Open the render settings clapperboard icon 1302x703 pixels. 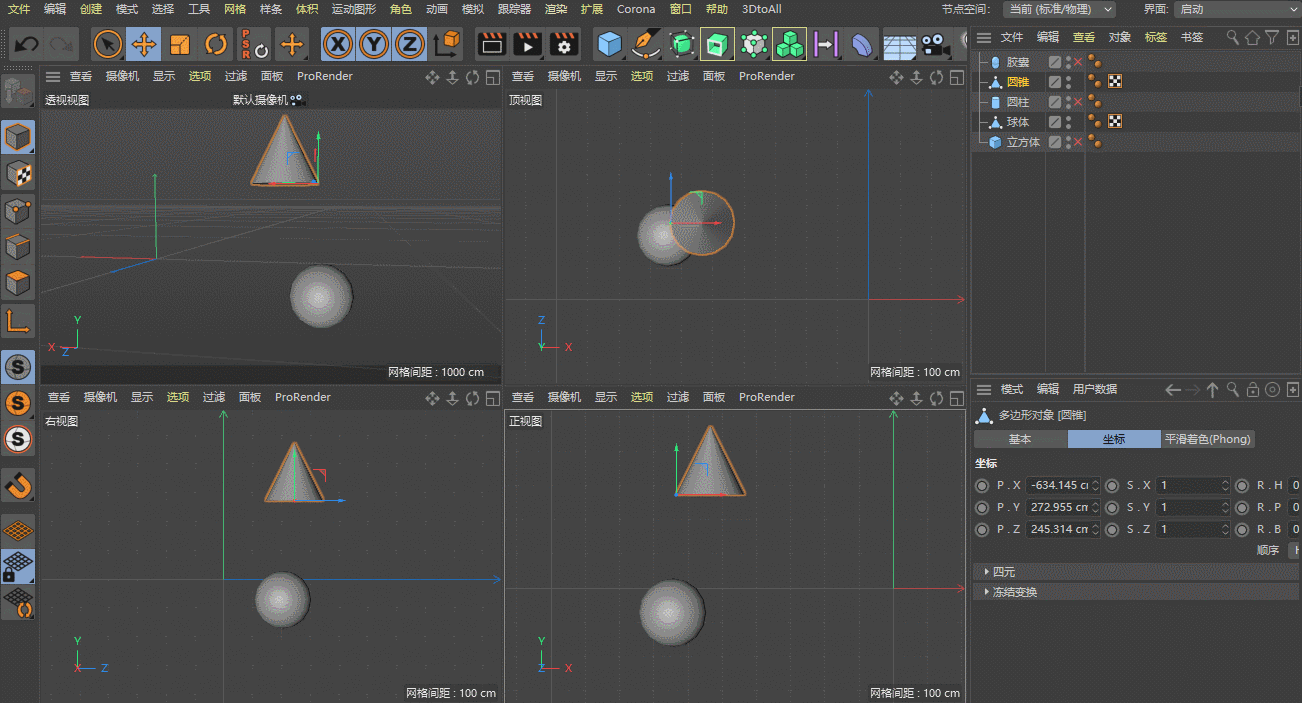(565, 44)
